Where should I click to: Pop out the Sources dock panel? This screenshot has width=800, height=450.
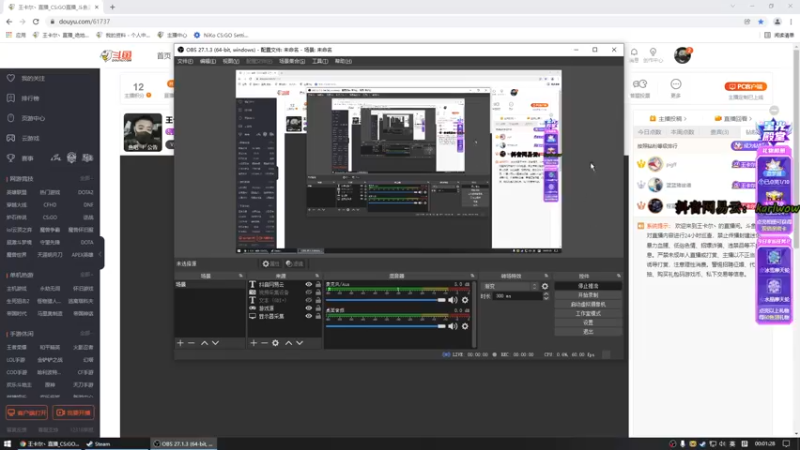click(317, 276)
